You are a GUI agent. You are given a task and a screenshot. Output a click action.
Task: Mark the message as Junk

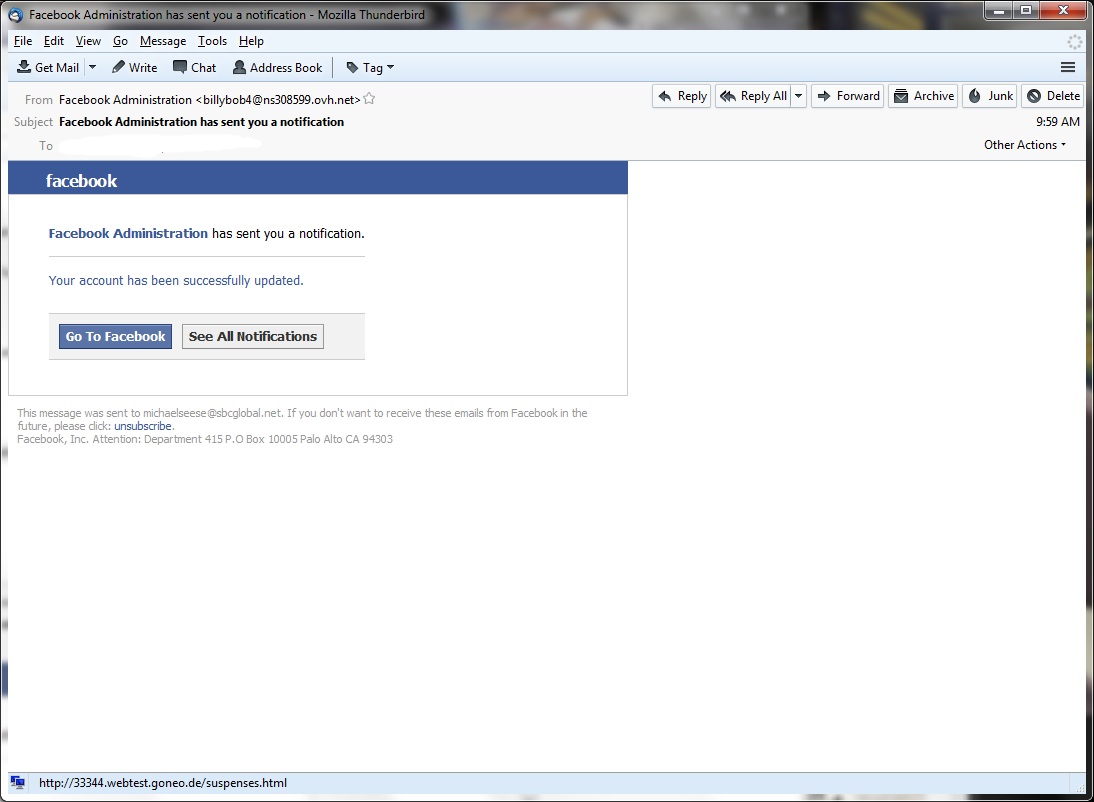coord(991,96)
